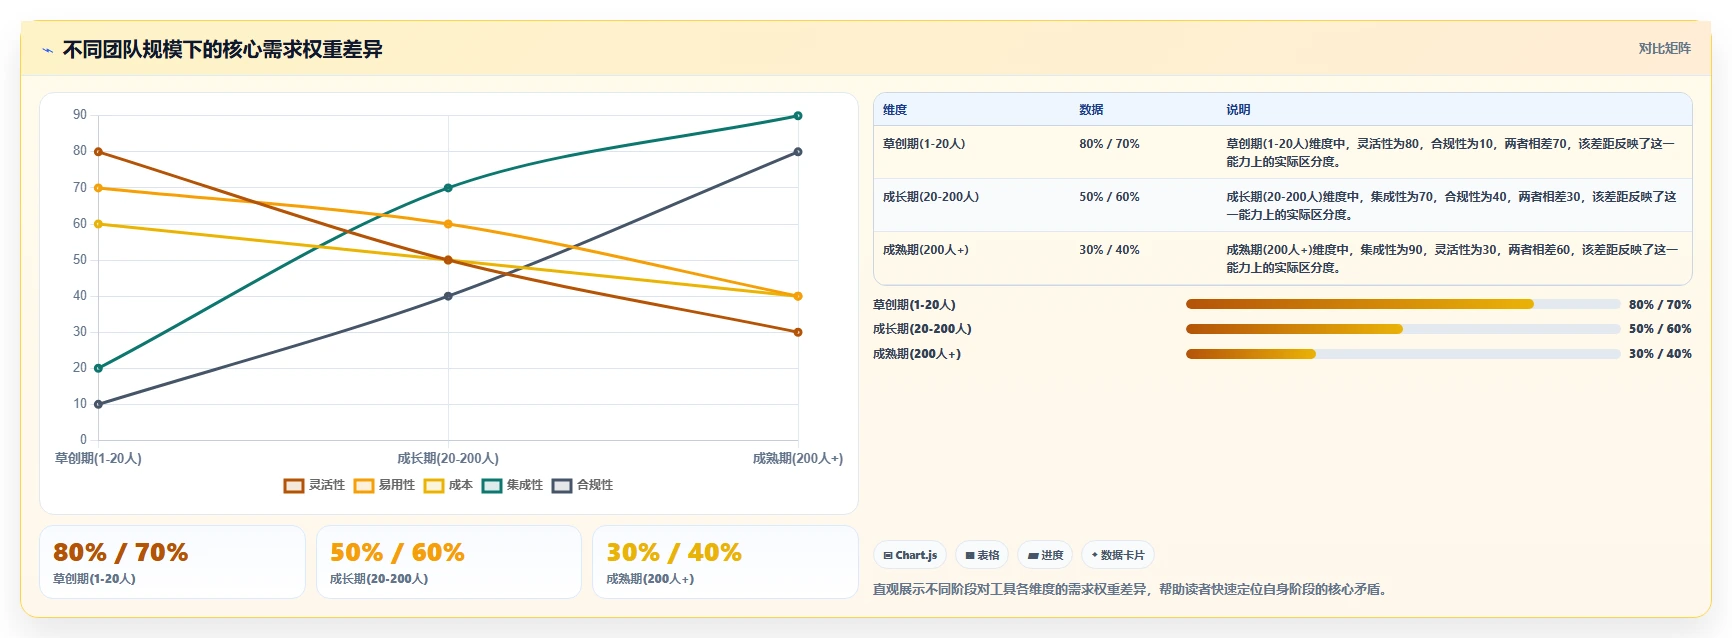Click the 合规性 point at 40 in 成长期
Screen dimensions: 1732x638
click(x=448, y=296)
